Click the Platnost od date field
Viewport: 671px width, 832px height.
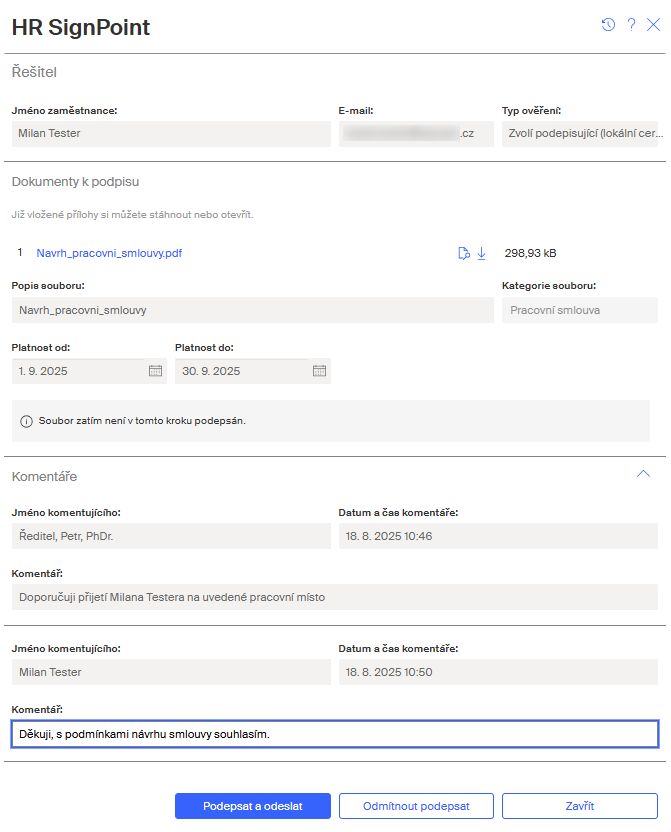point(78,371)
